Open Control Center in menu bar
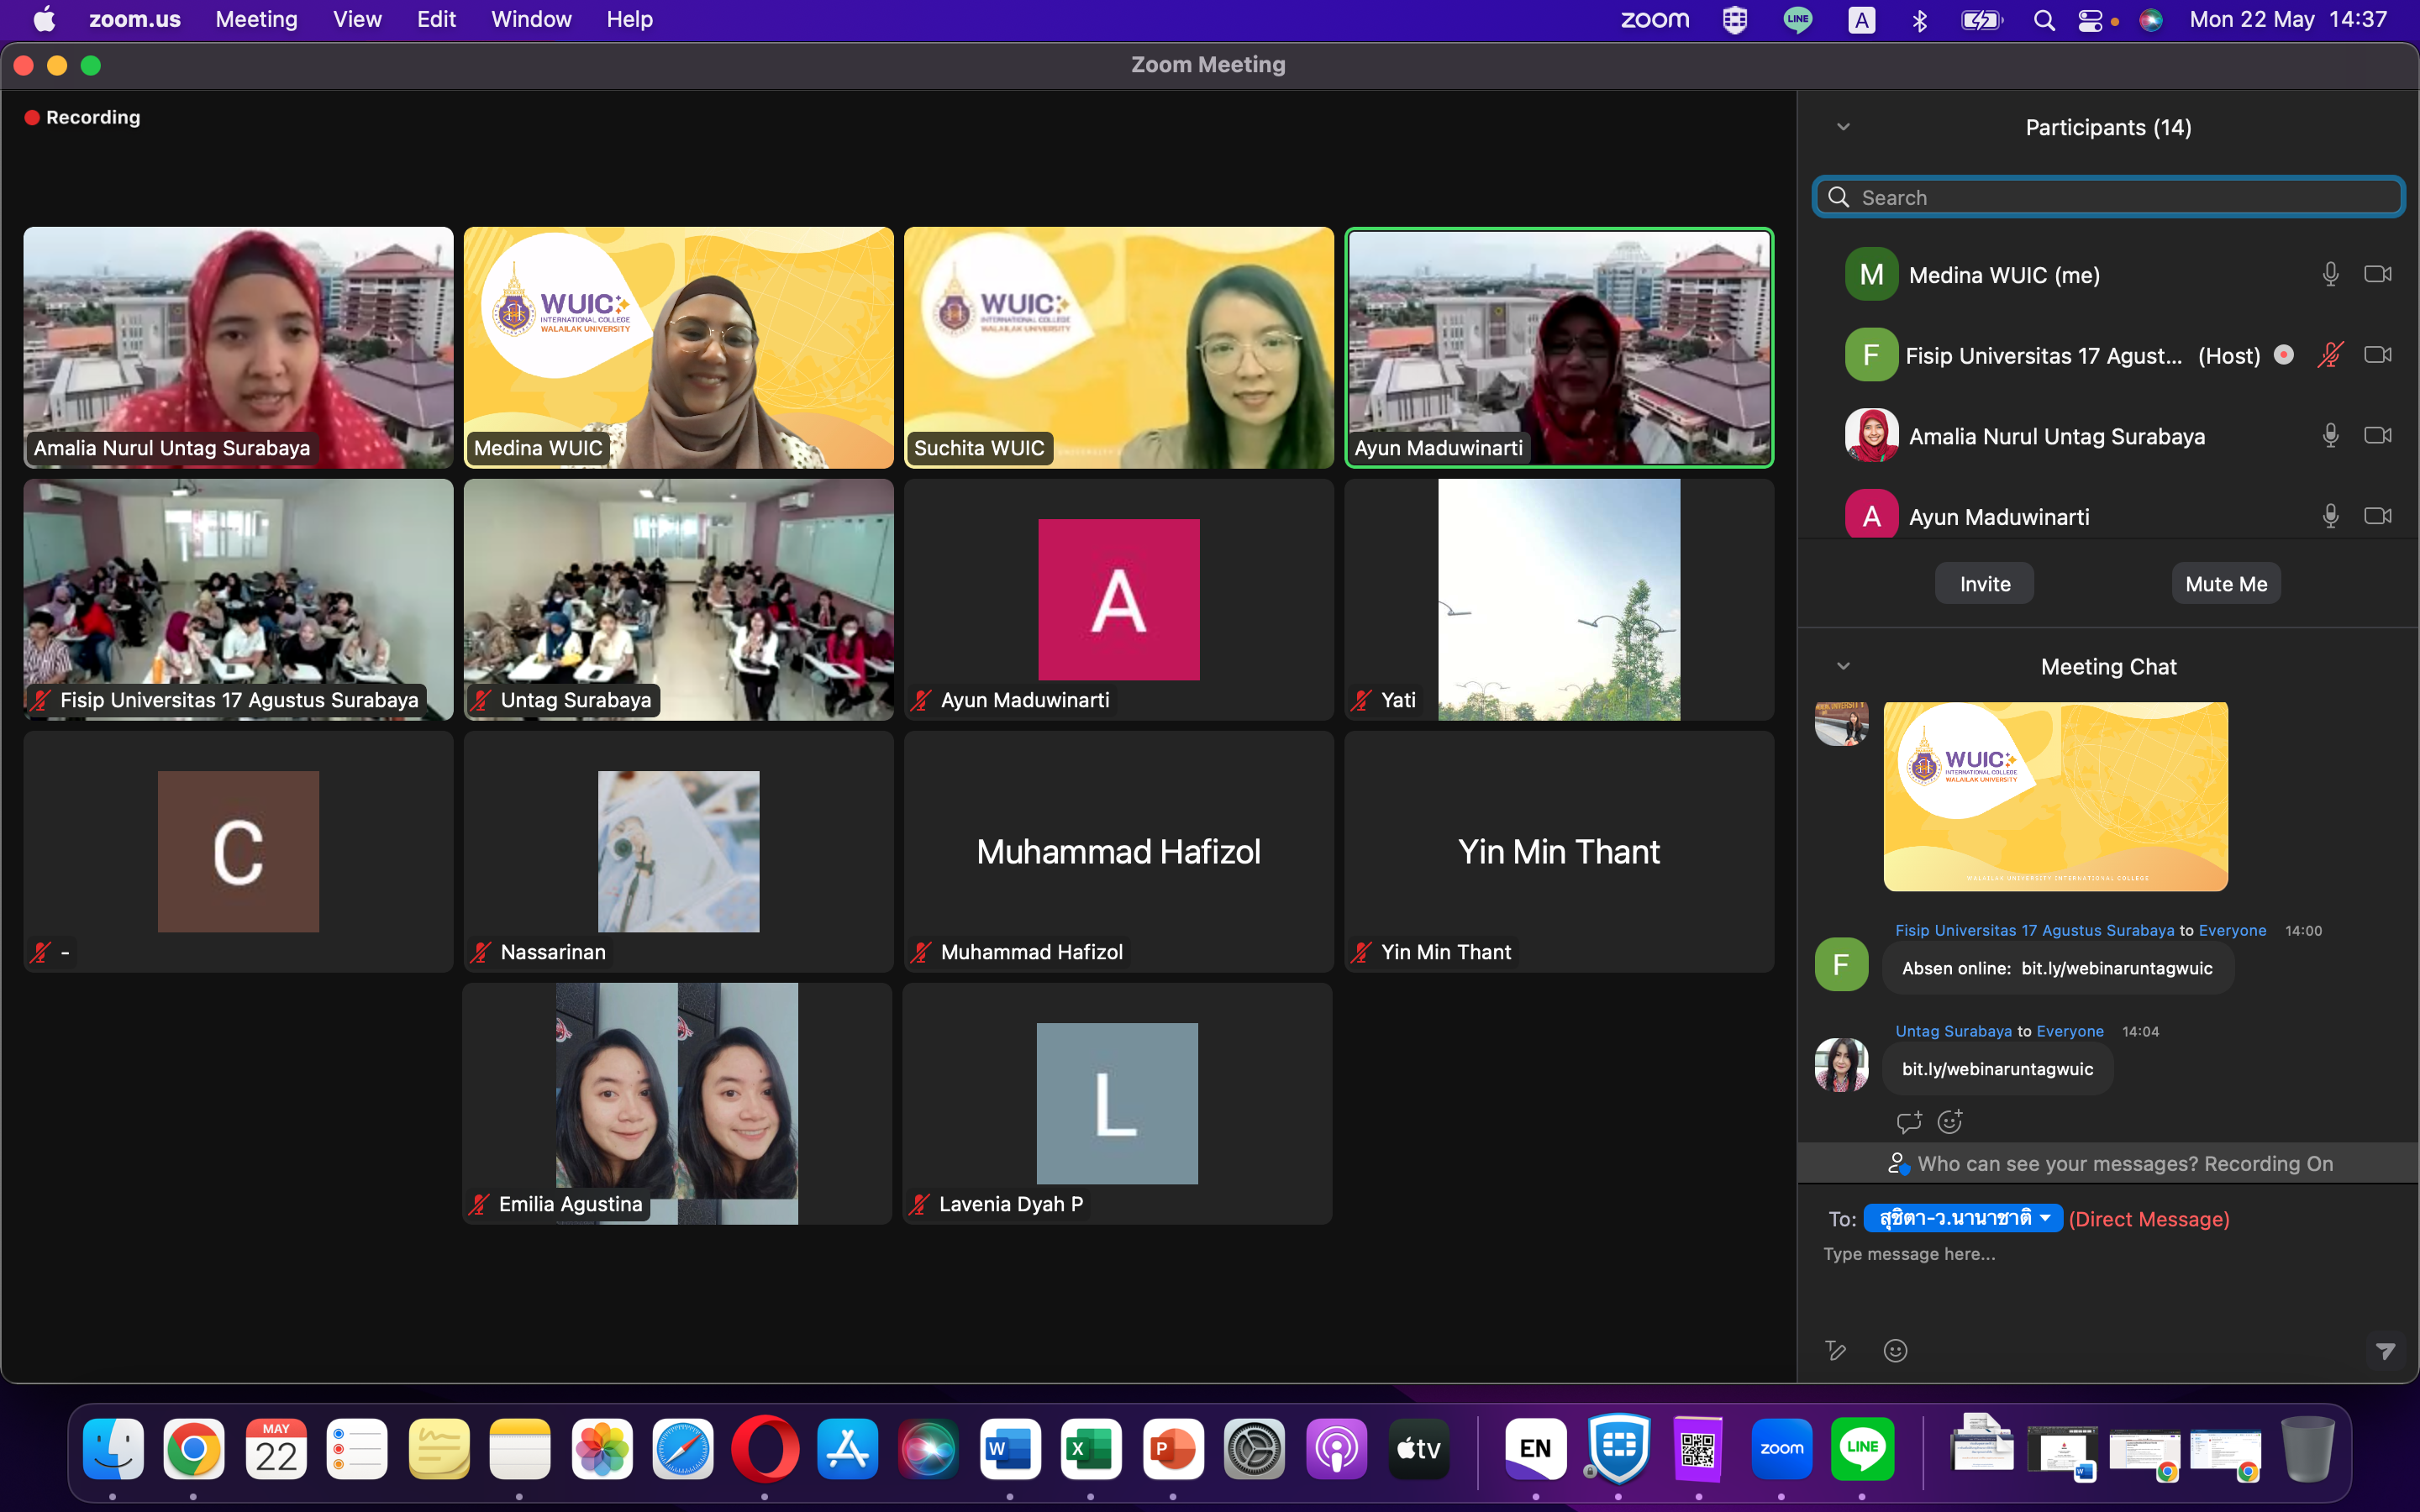Screen dimensions: 2420x1512 click(2090, 19)
